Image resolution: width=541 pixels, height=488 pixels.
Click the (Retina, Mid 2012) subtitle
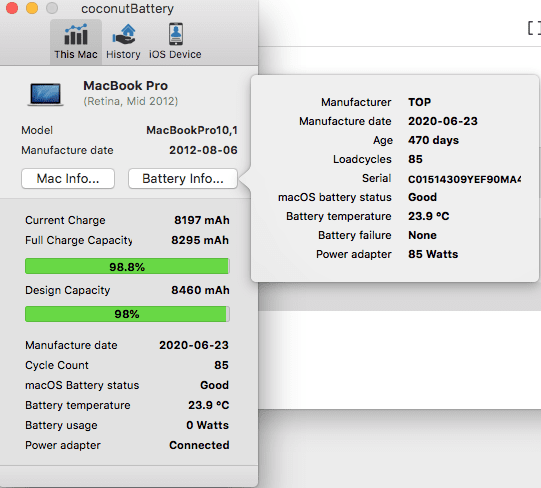coord(130,101)
